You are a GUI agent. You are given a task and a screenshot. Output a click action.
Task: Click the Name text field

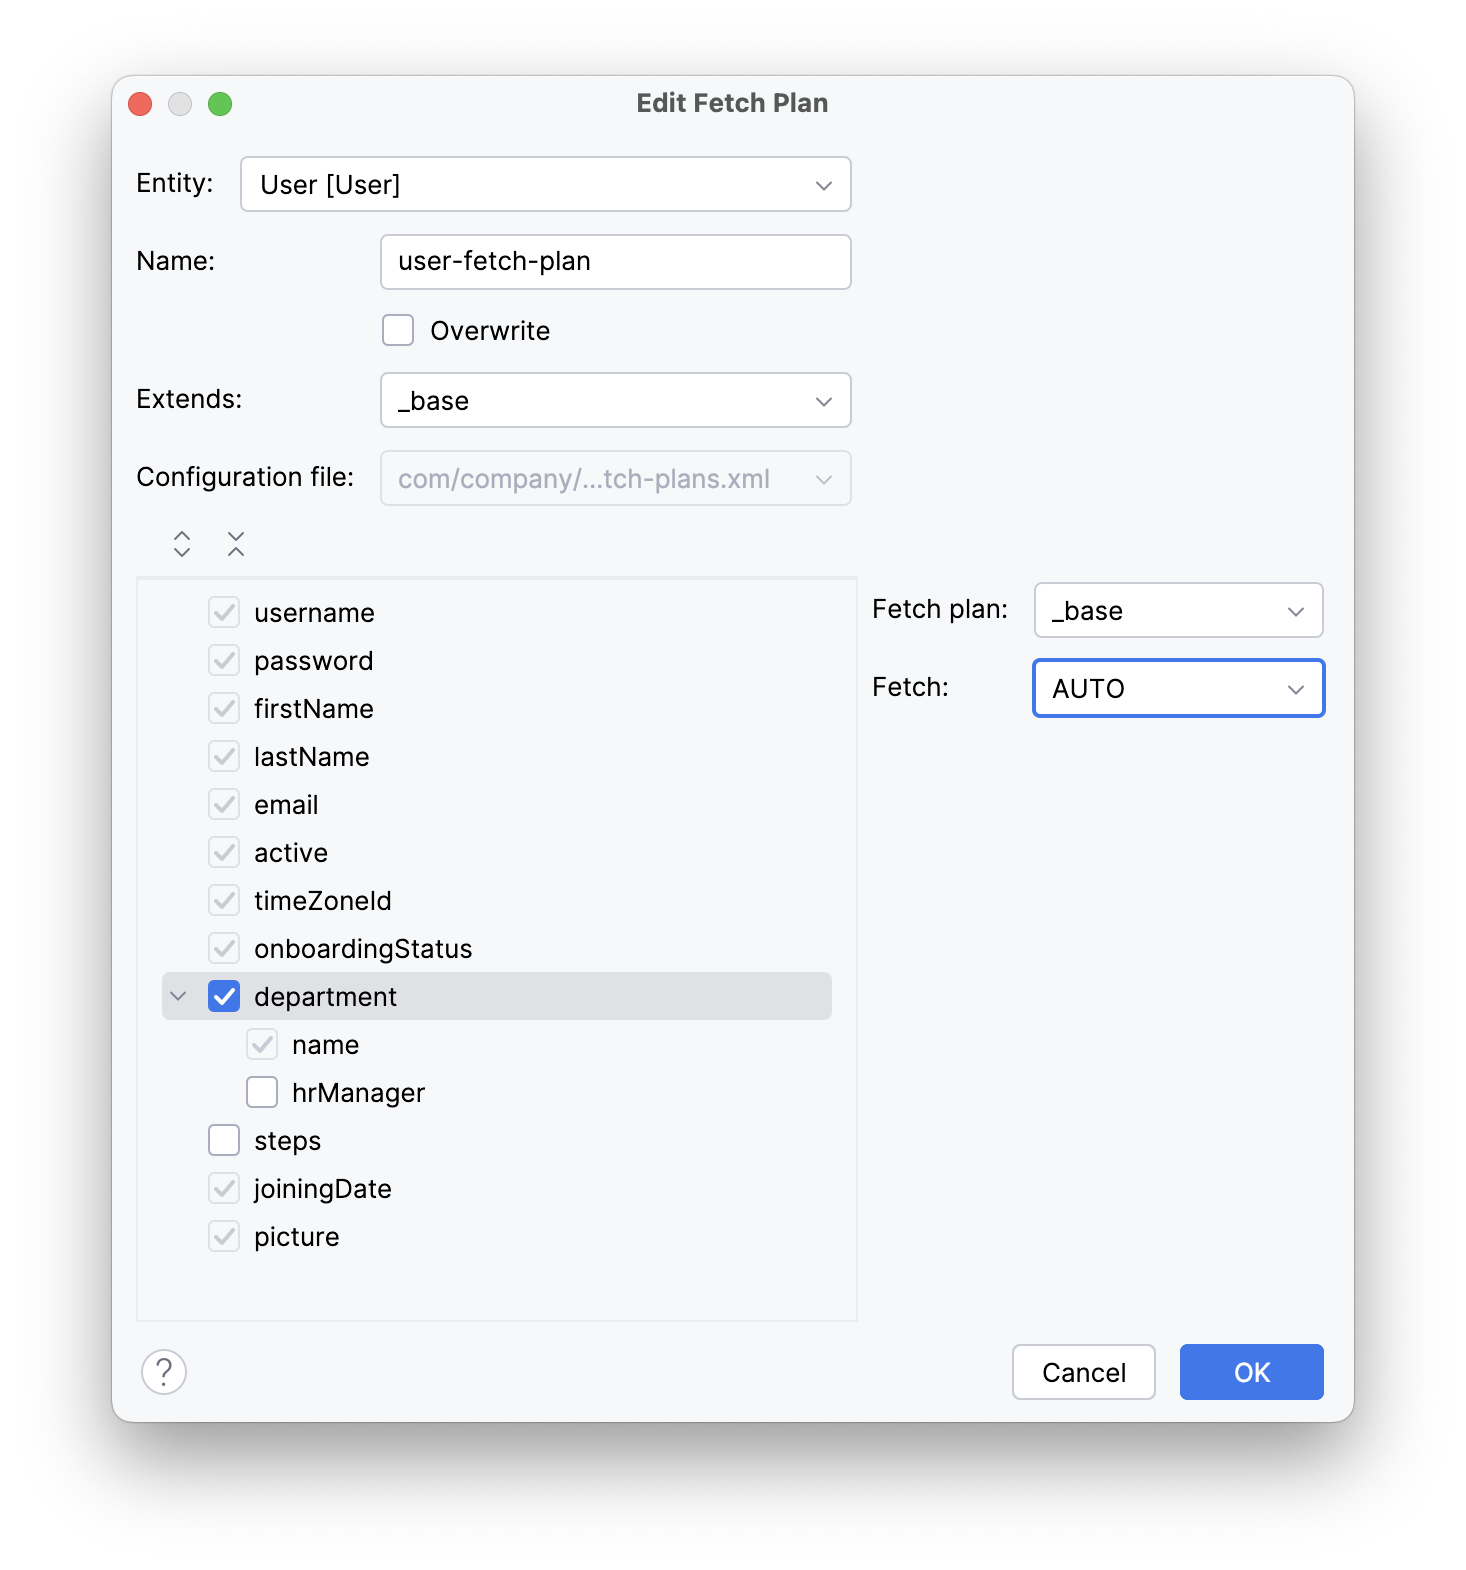pos(615,262)
